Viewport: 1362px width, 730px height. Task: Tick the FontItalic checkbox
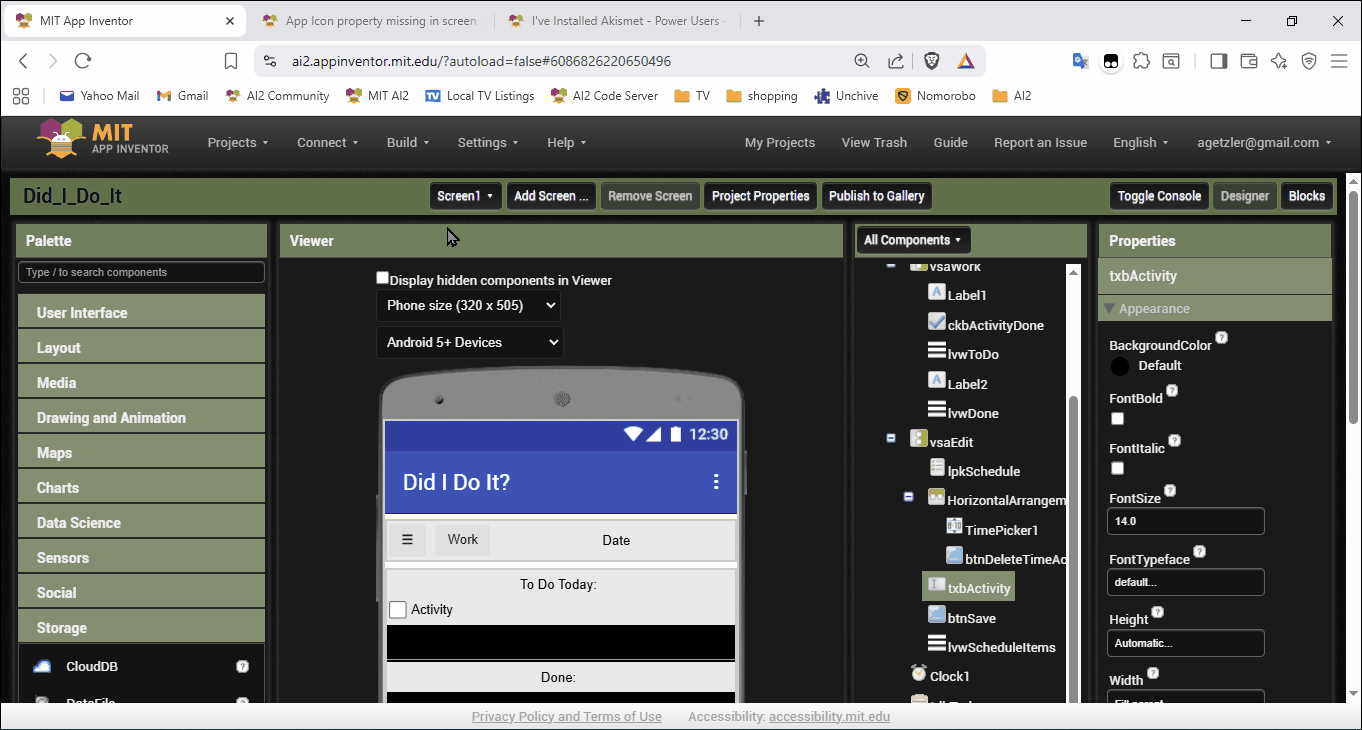click(x=1118, y=468)
